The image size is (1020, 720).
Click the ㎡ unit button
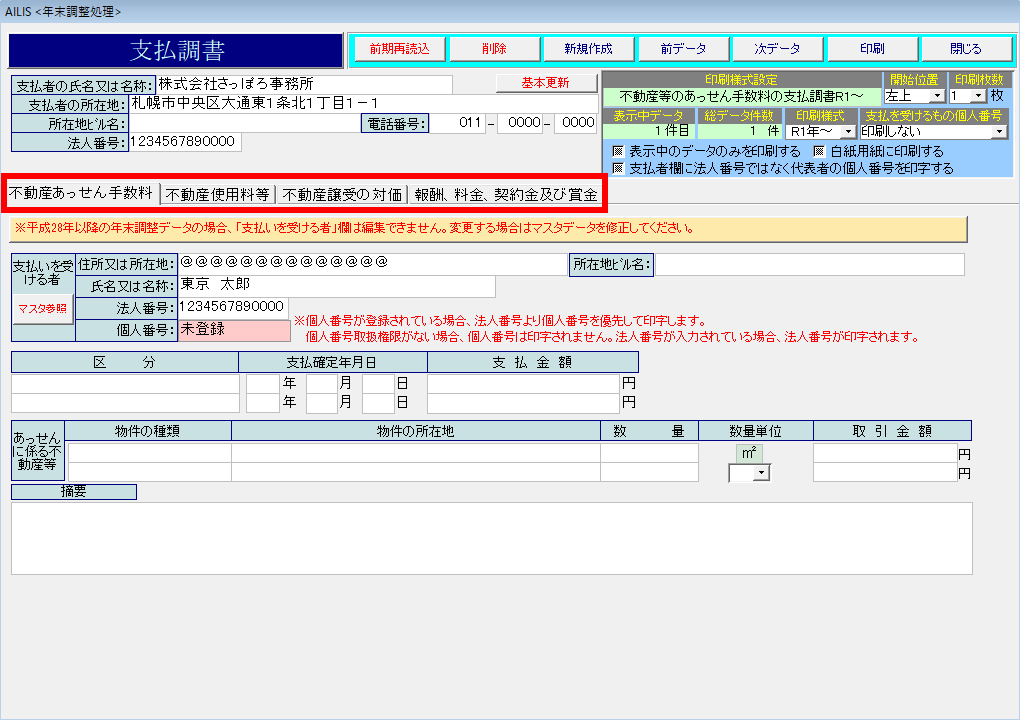click(x=749, y=453)
